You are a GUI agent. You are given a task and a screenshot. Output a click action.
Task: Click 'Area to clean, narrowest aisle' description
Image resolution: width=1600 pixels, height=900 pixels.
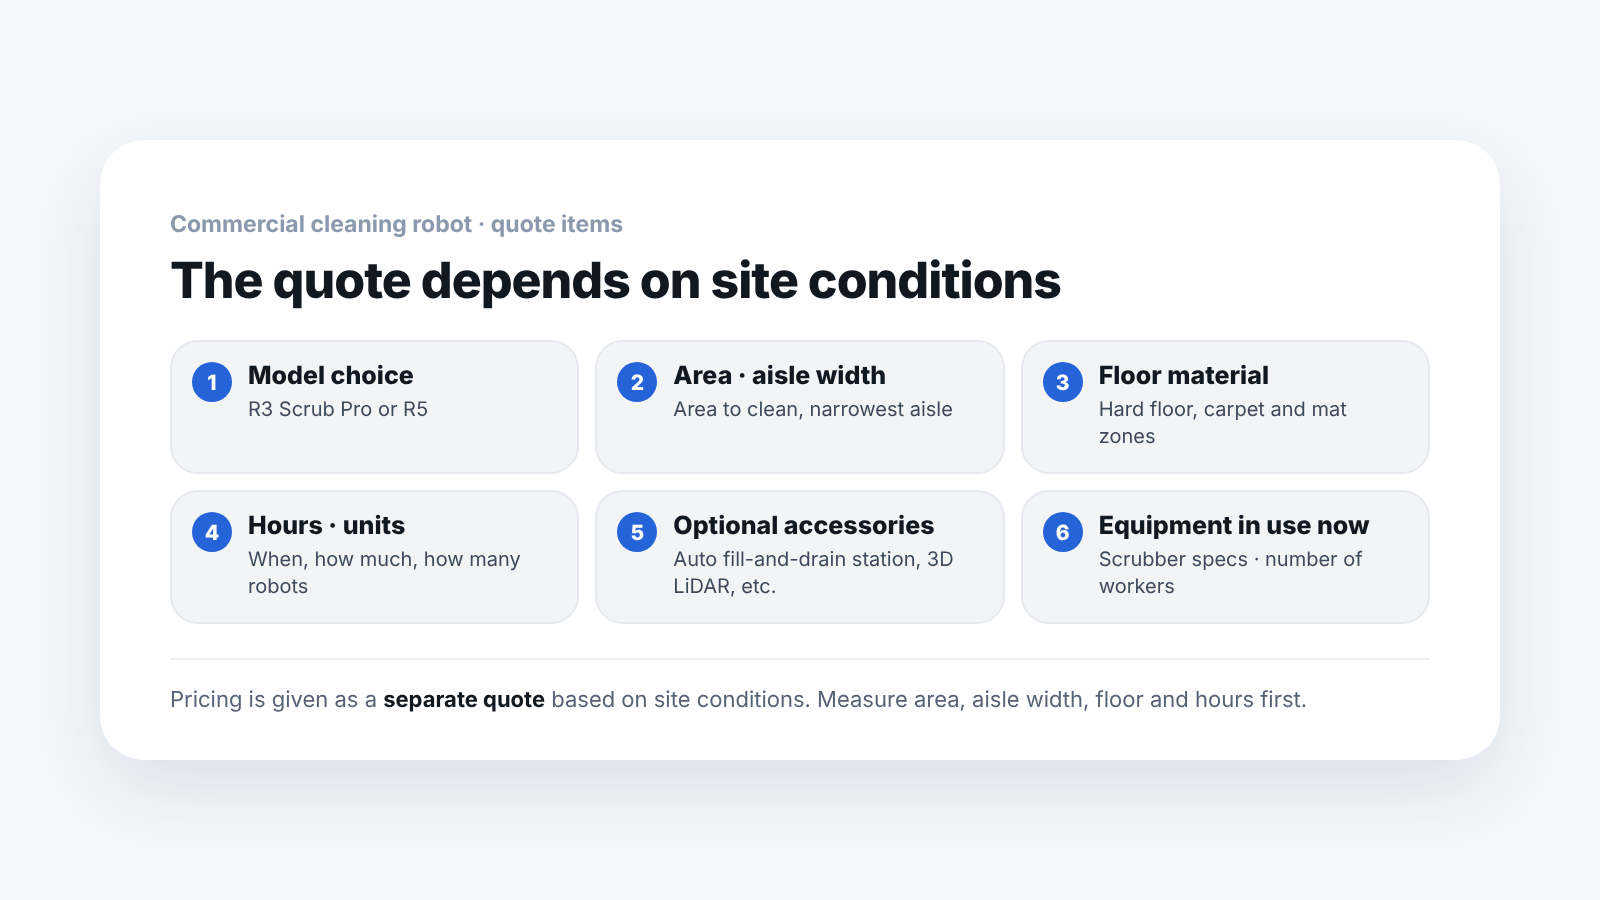813,409
